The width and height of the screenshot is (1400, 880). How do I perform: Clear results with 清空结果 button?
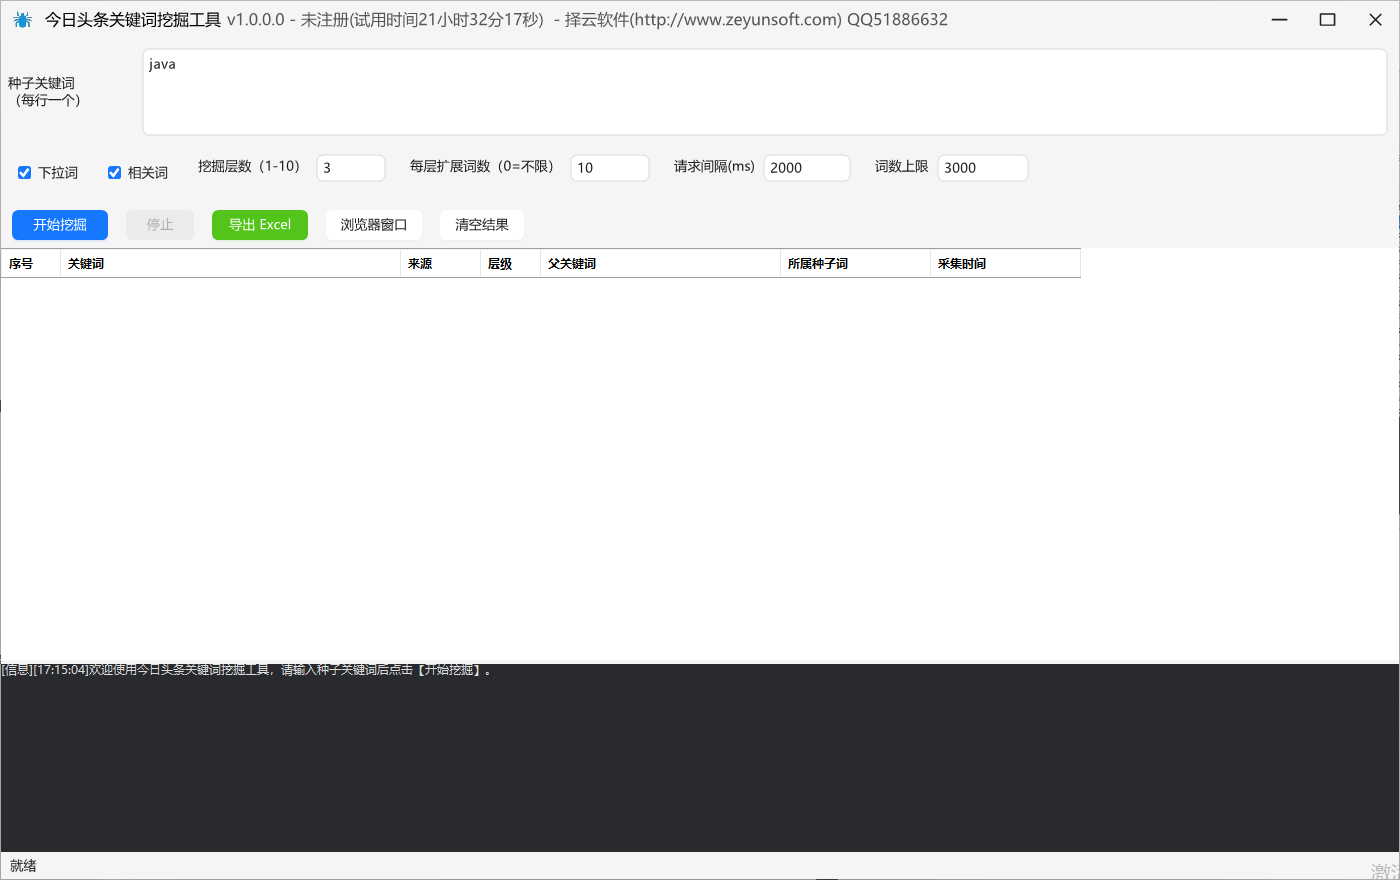(482, 225)
